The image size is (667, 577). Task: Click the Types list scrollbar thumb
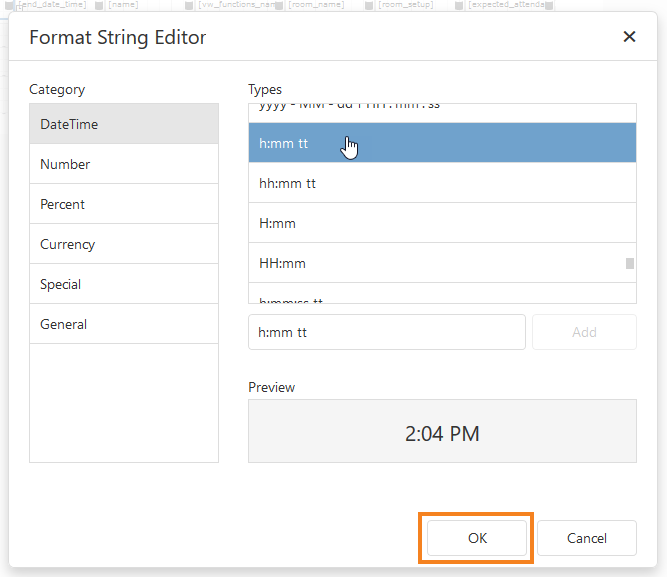630,263
